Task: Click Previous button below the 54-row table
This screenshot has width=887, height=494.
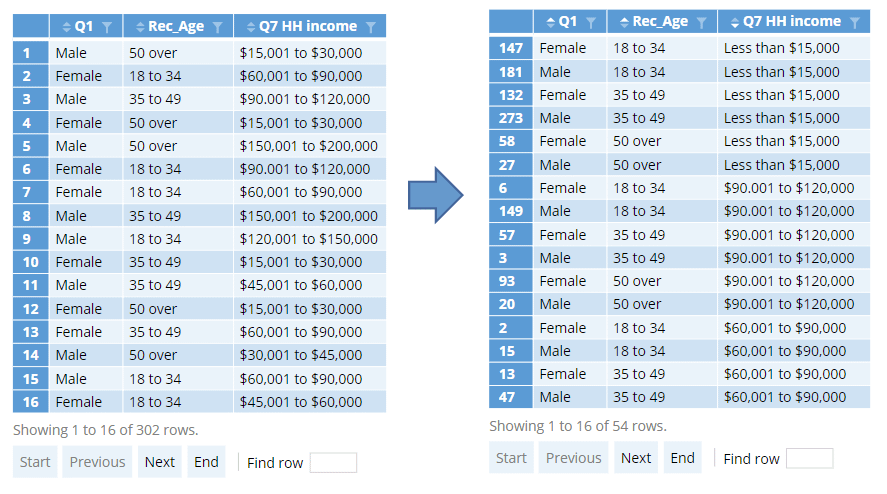Action: [x=574, y=458]
